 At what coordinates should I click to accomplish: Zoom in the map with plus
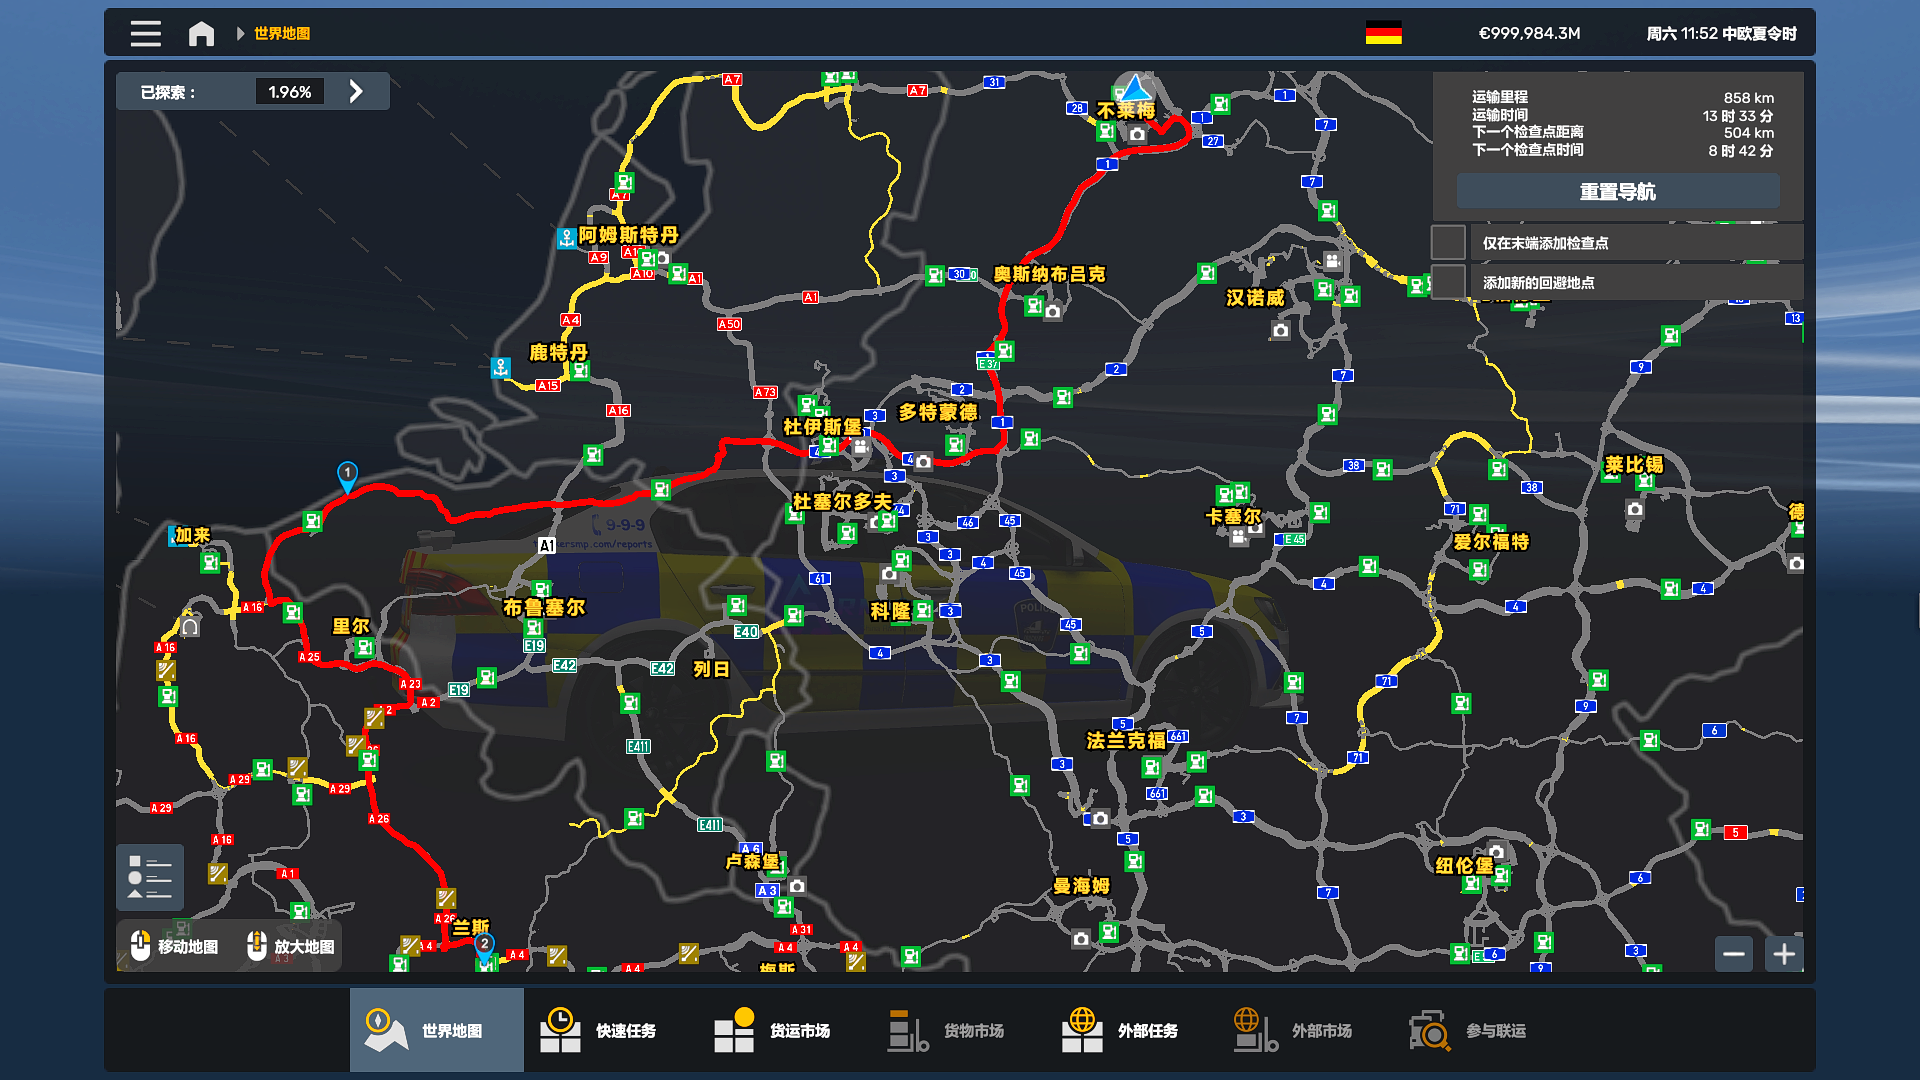[1784, 954]
